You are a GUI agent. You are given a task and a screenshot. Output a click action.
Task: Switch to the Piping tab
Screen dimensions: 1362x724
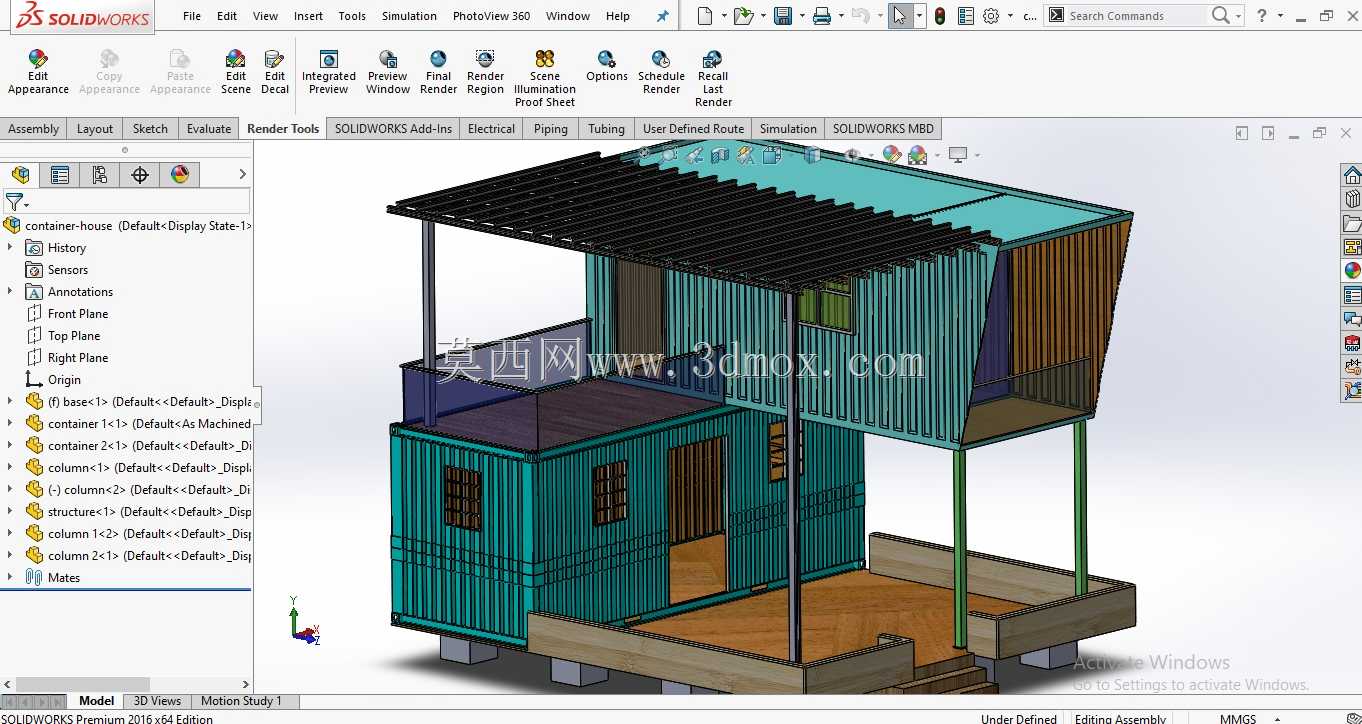click(550, 129)
